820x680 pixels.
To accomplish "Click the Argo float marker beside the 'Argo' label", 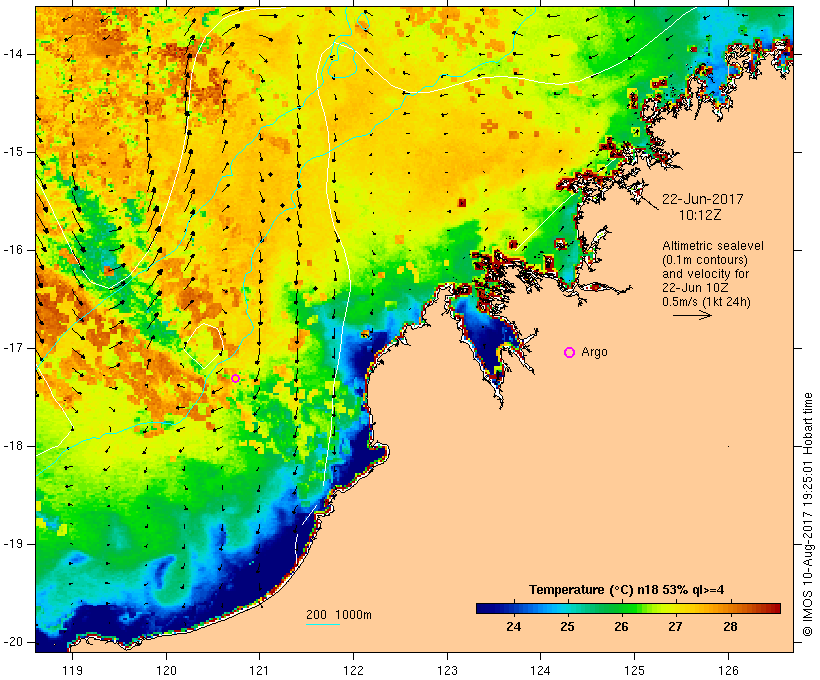I will coord(570,353).
